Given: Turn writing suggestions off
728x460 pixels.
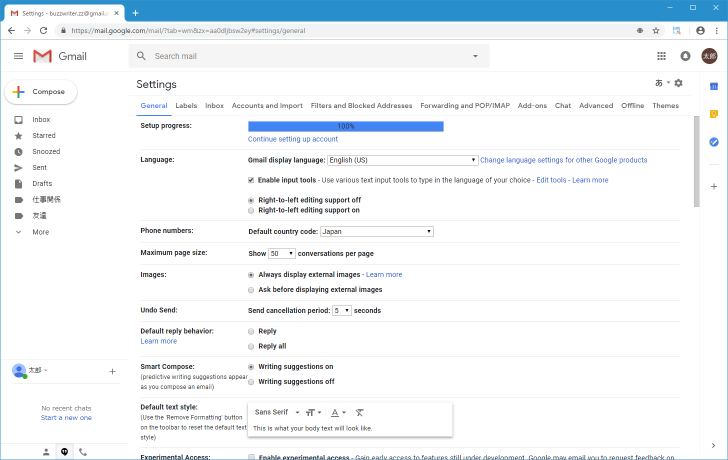Looking at the screenshot, I should point(251,382).
